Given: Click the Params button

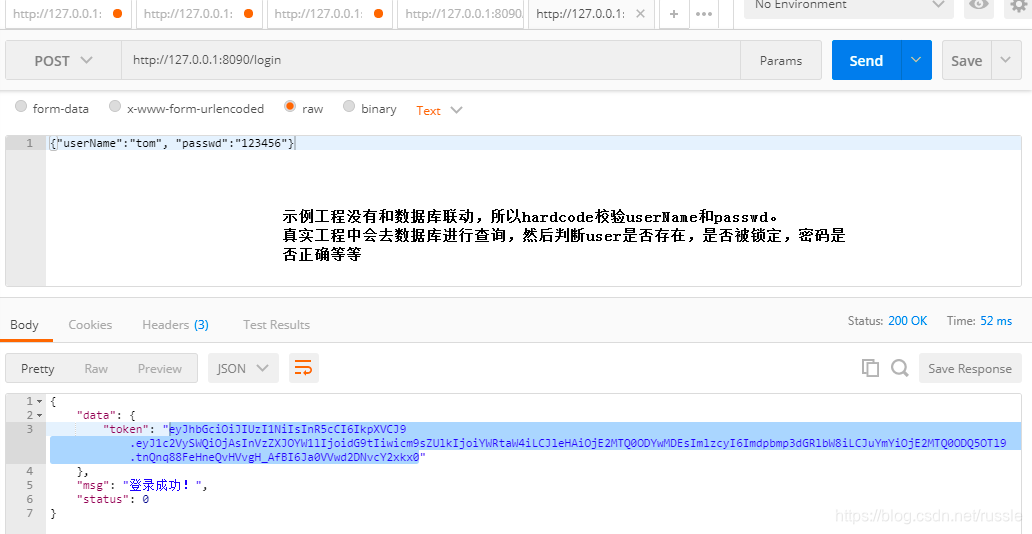Looking at the screenshot, I should coord(781,61).
